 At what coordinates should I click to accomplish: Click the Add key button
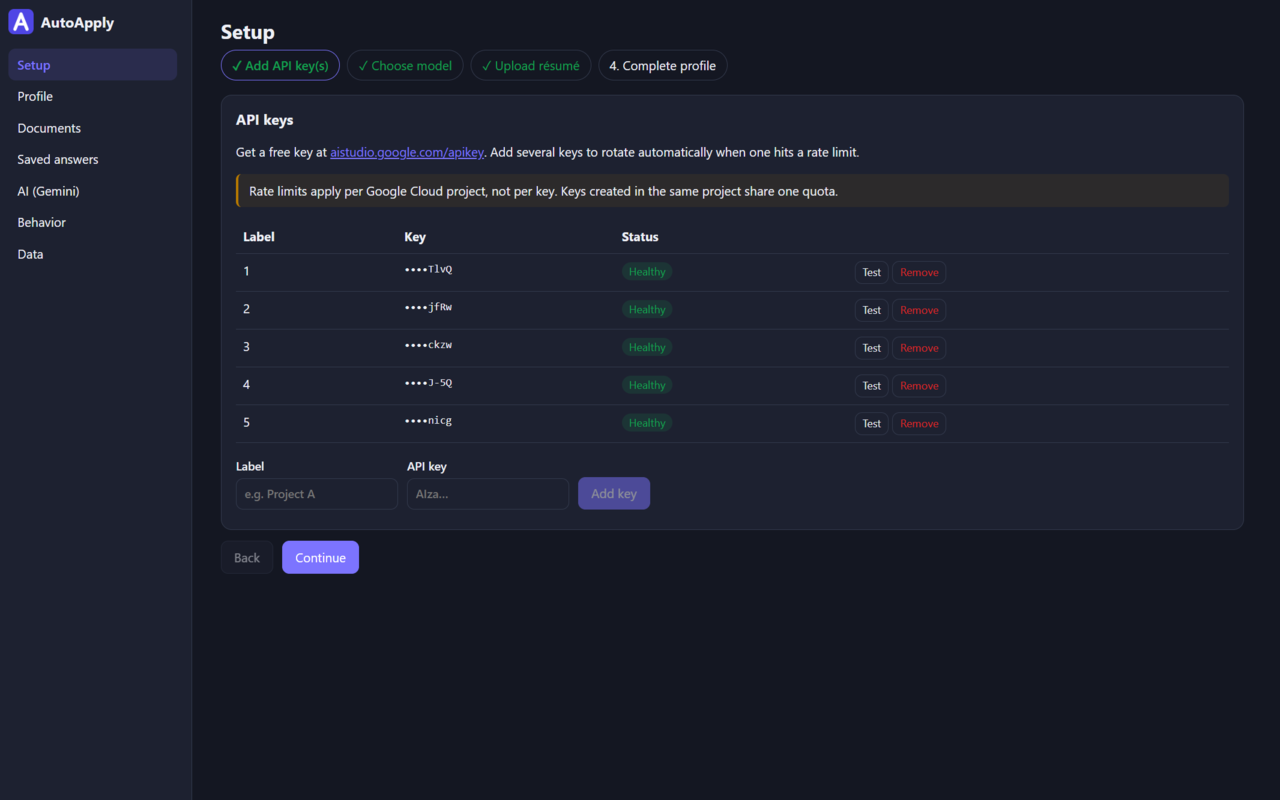coord(614,494)
